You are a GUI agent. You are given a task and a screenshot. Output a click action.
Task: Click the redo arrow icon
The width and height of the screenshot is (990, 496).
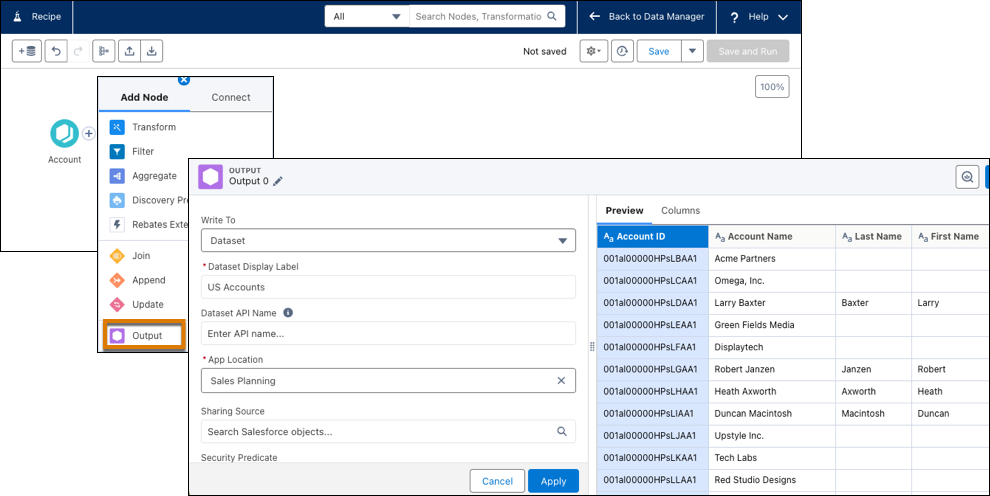78,51
